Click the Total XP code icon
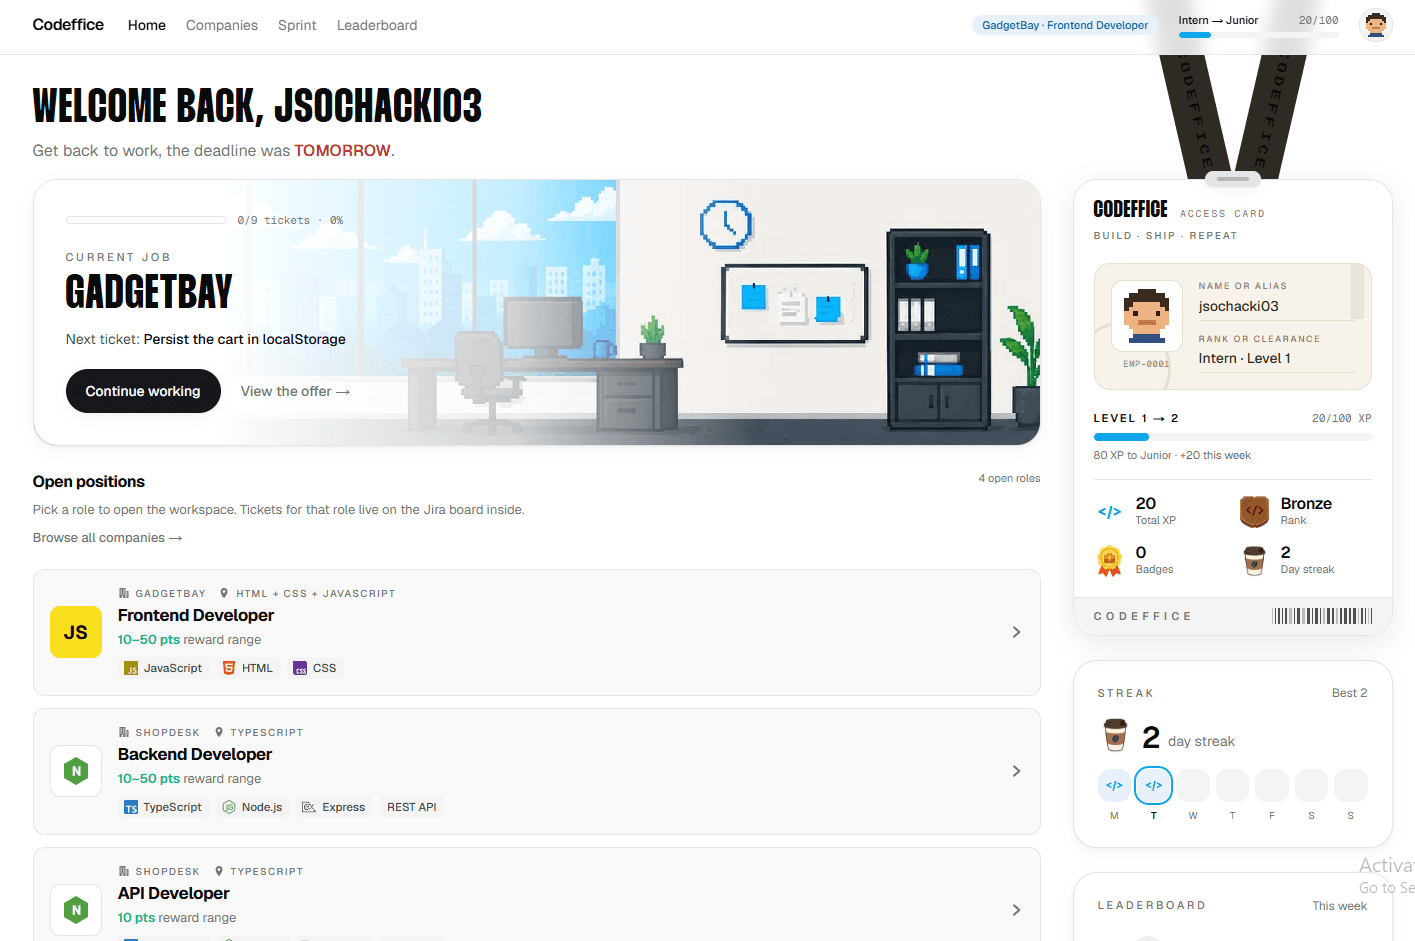The width and height of the screenshot is (1415, 941). tap(1109, 512)
